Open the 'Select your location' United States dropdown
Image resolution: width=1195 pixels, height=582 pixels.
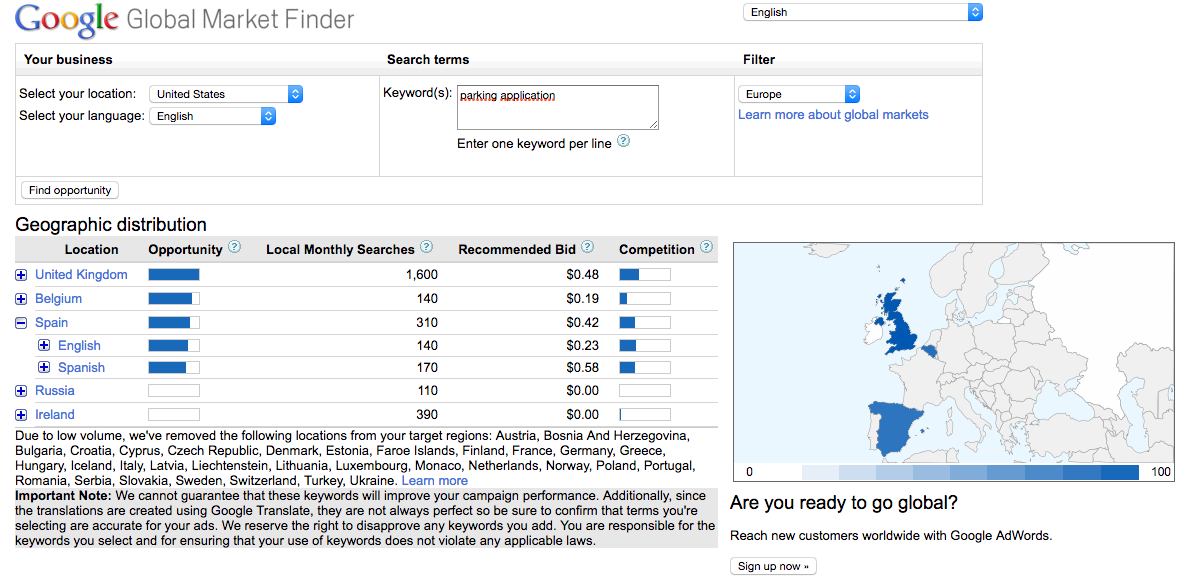click(226, 94)
